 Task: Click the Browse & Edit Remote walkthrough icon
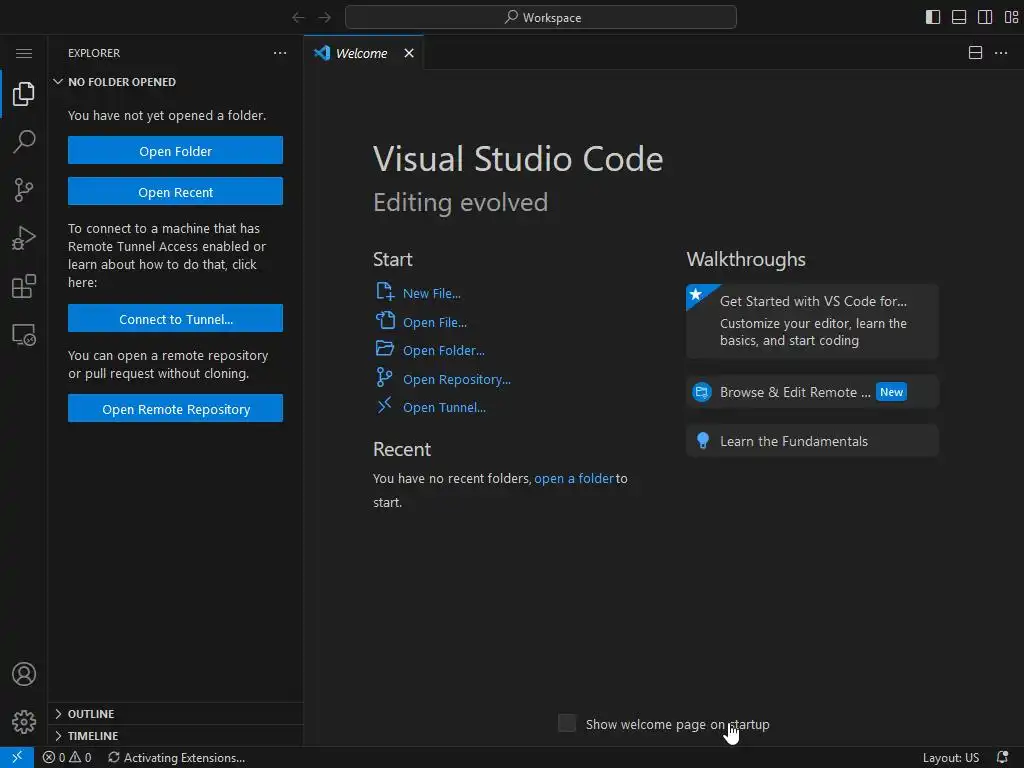702,392
